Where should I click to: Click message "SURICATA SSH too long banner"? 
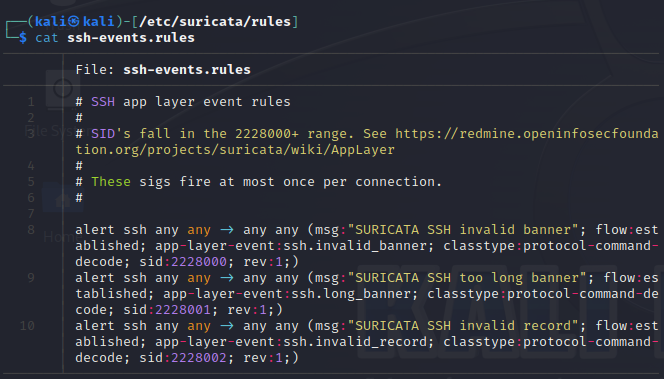click(x=467, y=278)
